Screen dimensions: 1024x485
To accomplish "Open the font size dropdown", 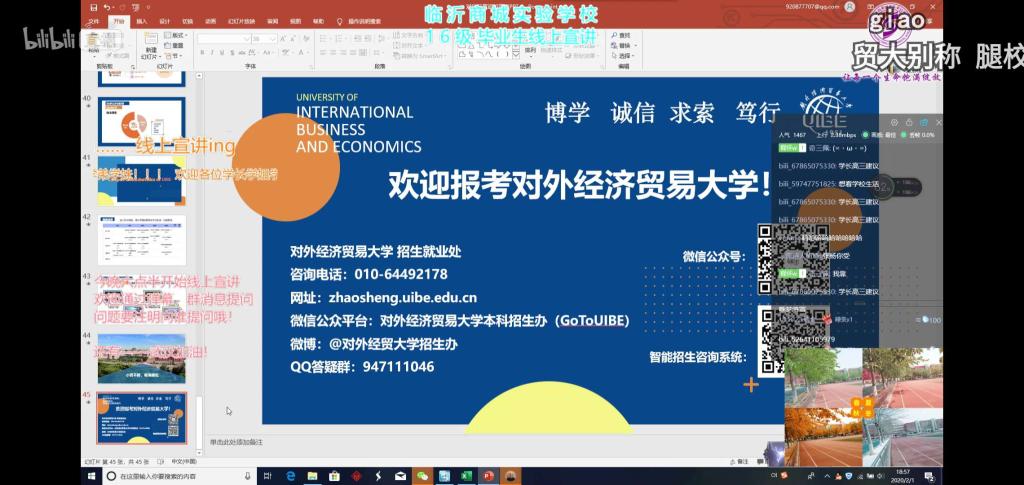I will [x=274, y=39].
